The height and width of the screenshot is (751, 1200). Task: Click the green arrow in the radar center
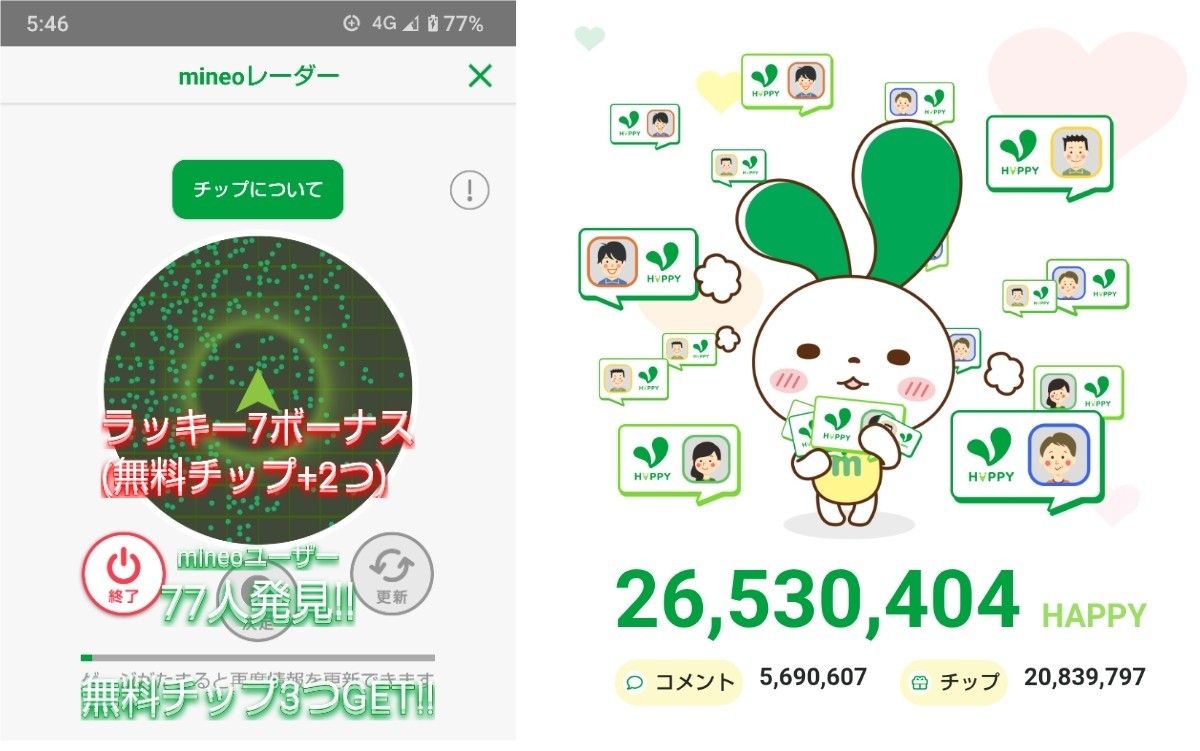tap(257, 392)
